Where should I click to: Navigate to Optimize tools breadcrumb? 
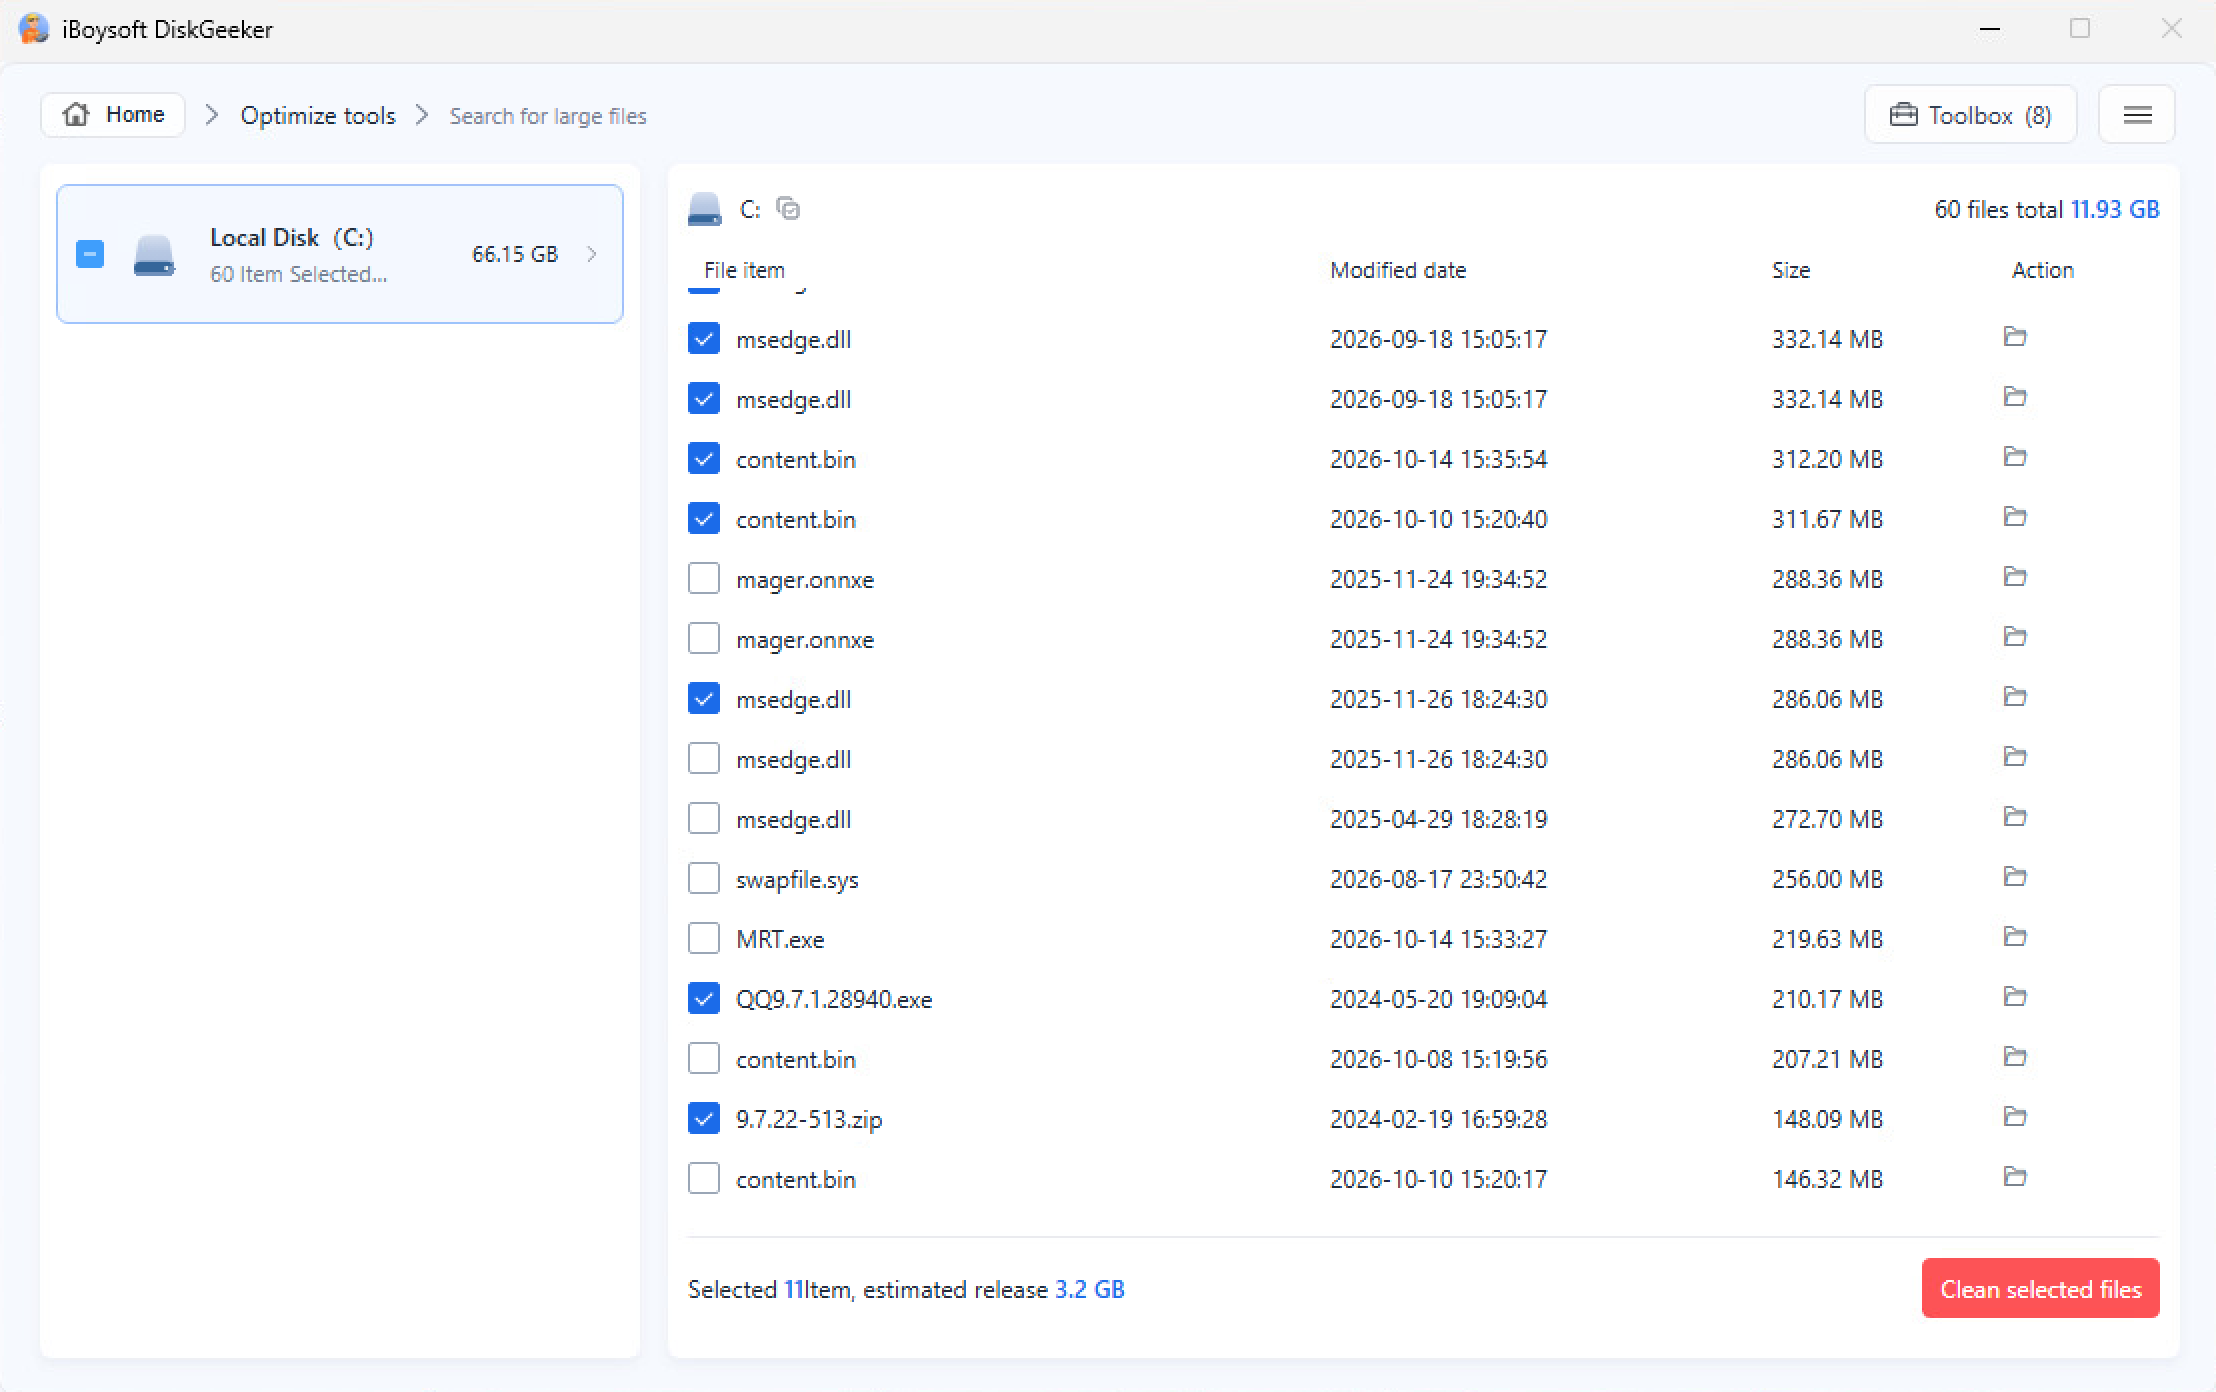[x=318, y=116]
